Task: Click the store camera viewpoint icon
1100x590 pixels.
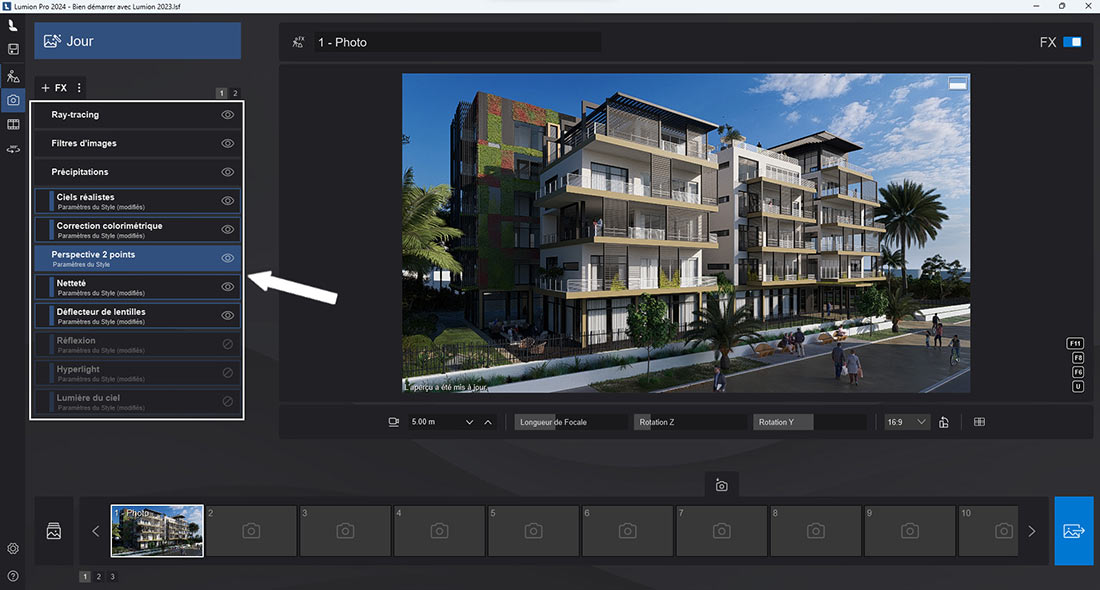Action: [x=721, y=486]
